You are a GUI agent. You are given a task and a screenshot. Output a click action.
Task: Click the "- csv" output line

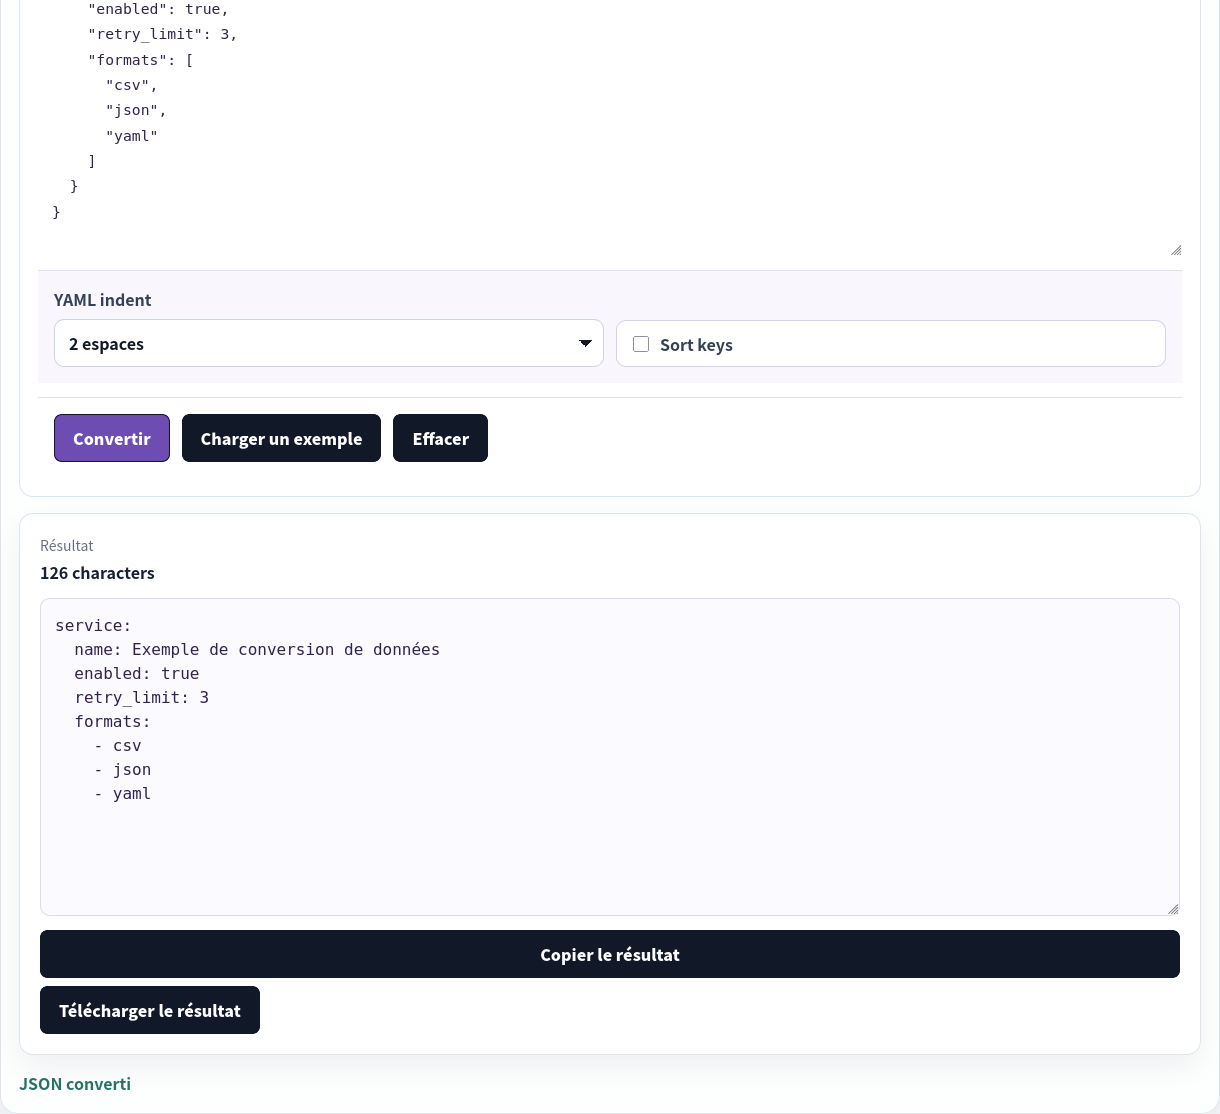click(x=118, y=746)
